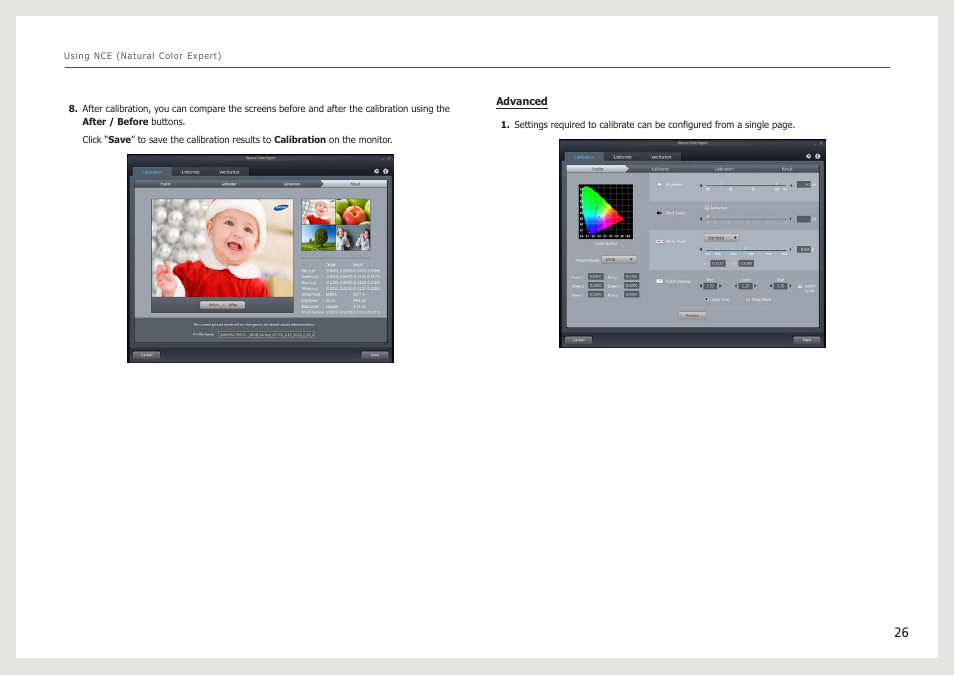
Task: Switch to Uniformity tab in left window
Action: pyautogui.click(x=190, y=172)
